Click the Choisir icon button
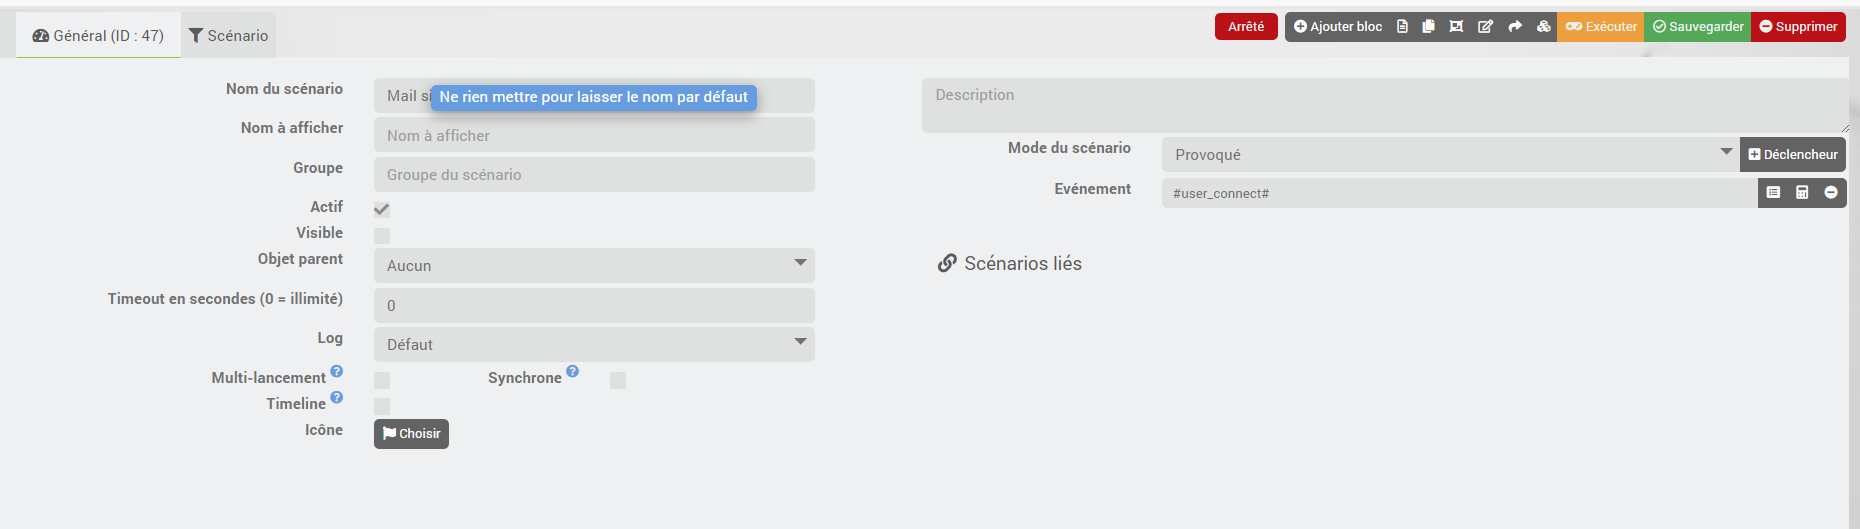This screenshot has width=1860, height=529. pyautogui.click(x=411, y=434)
